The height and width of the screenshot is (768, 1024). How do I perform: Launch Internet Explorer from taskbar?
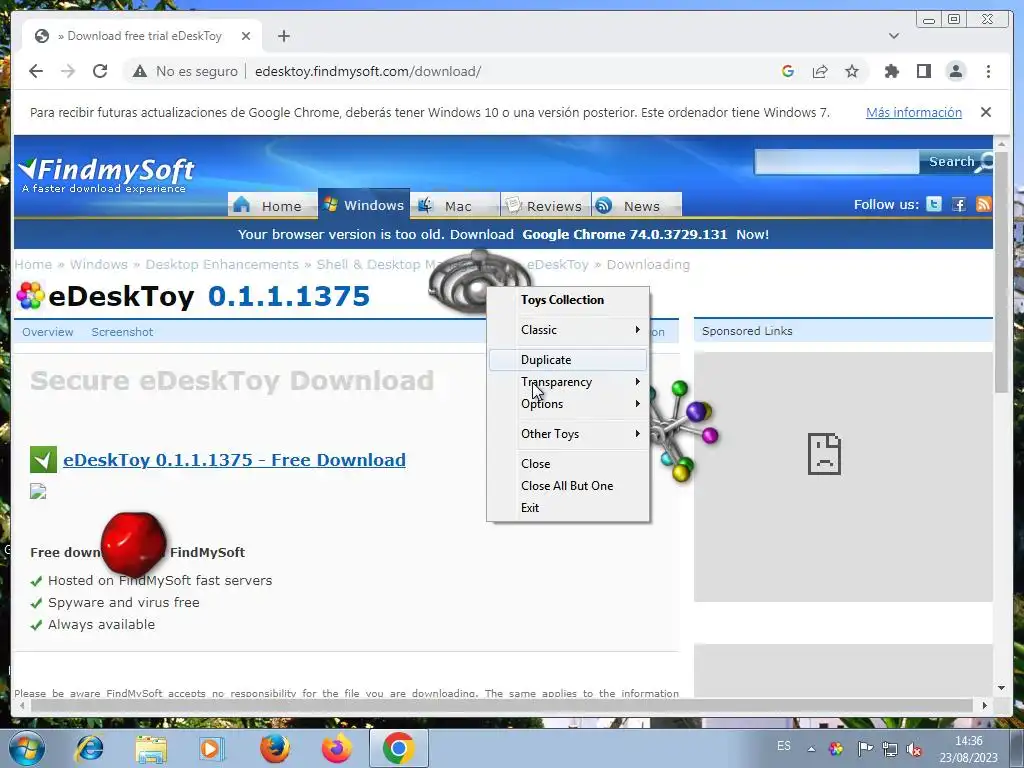point(89,748)
